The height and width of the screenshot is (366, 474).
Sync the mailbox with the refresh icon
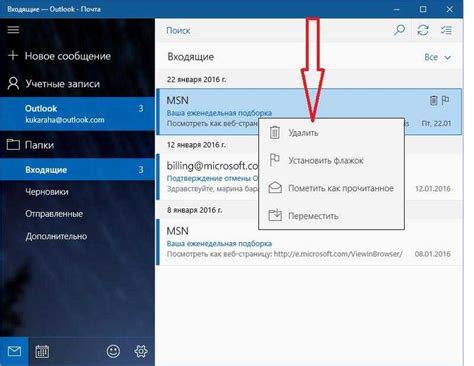(x=423, y=30)
